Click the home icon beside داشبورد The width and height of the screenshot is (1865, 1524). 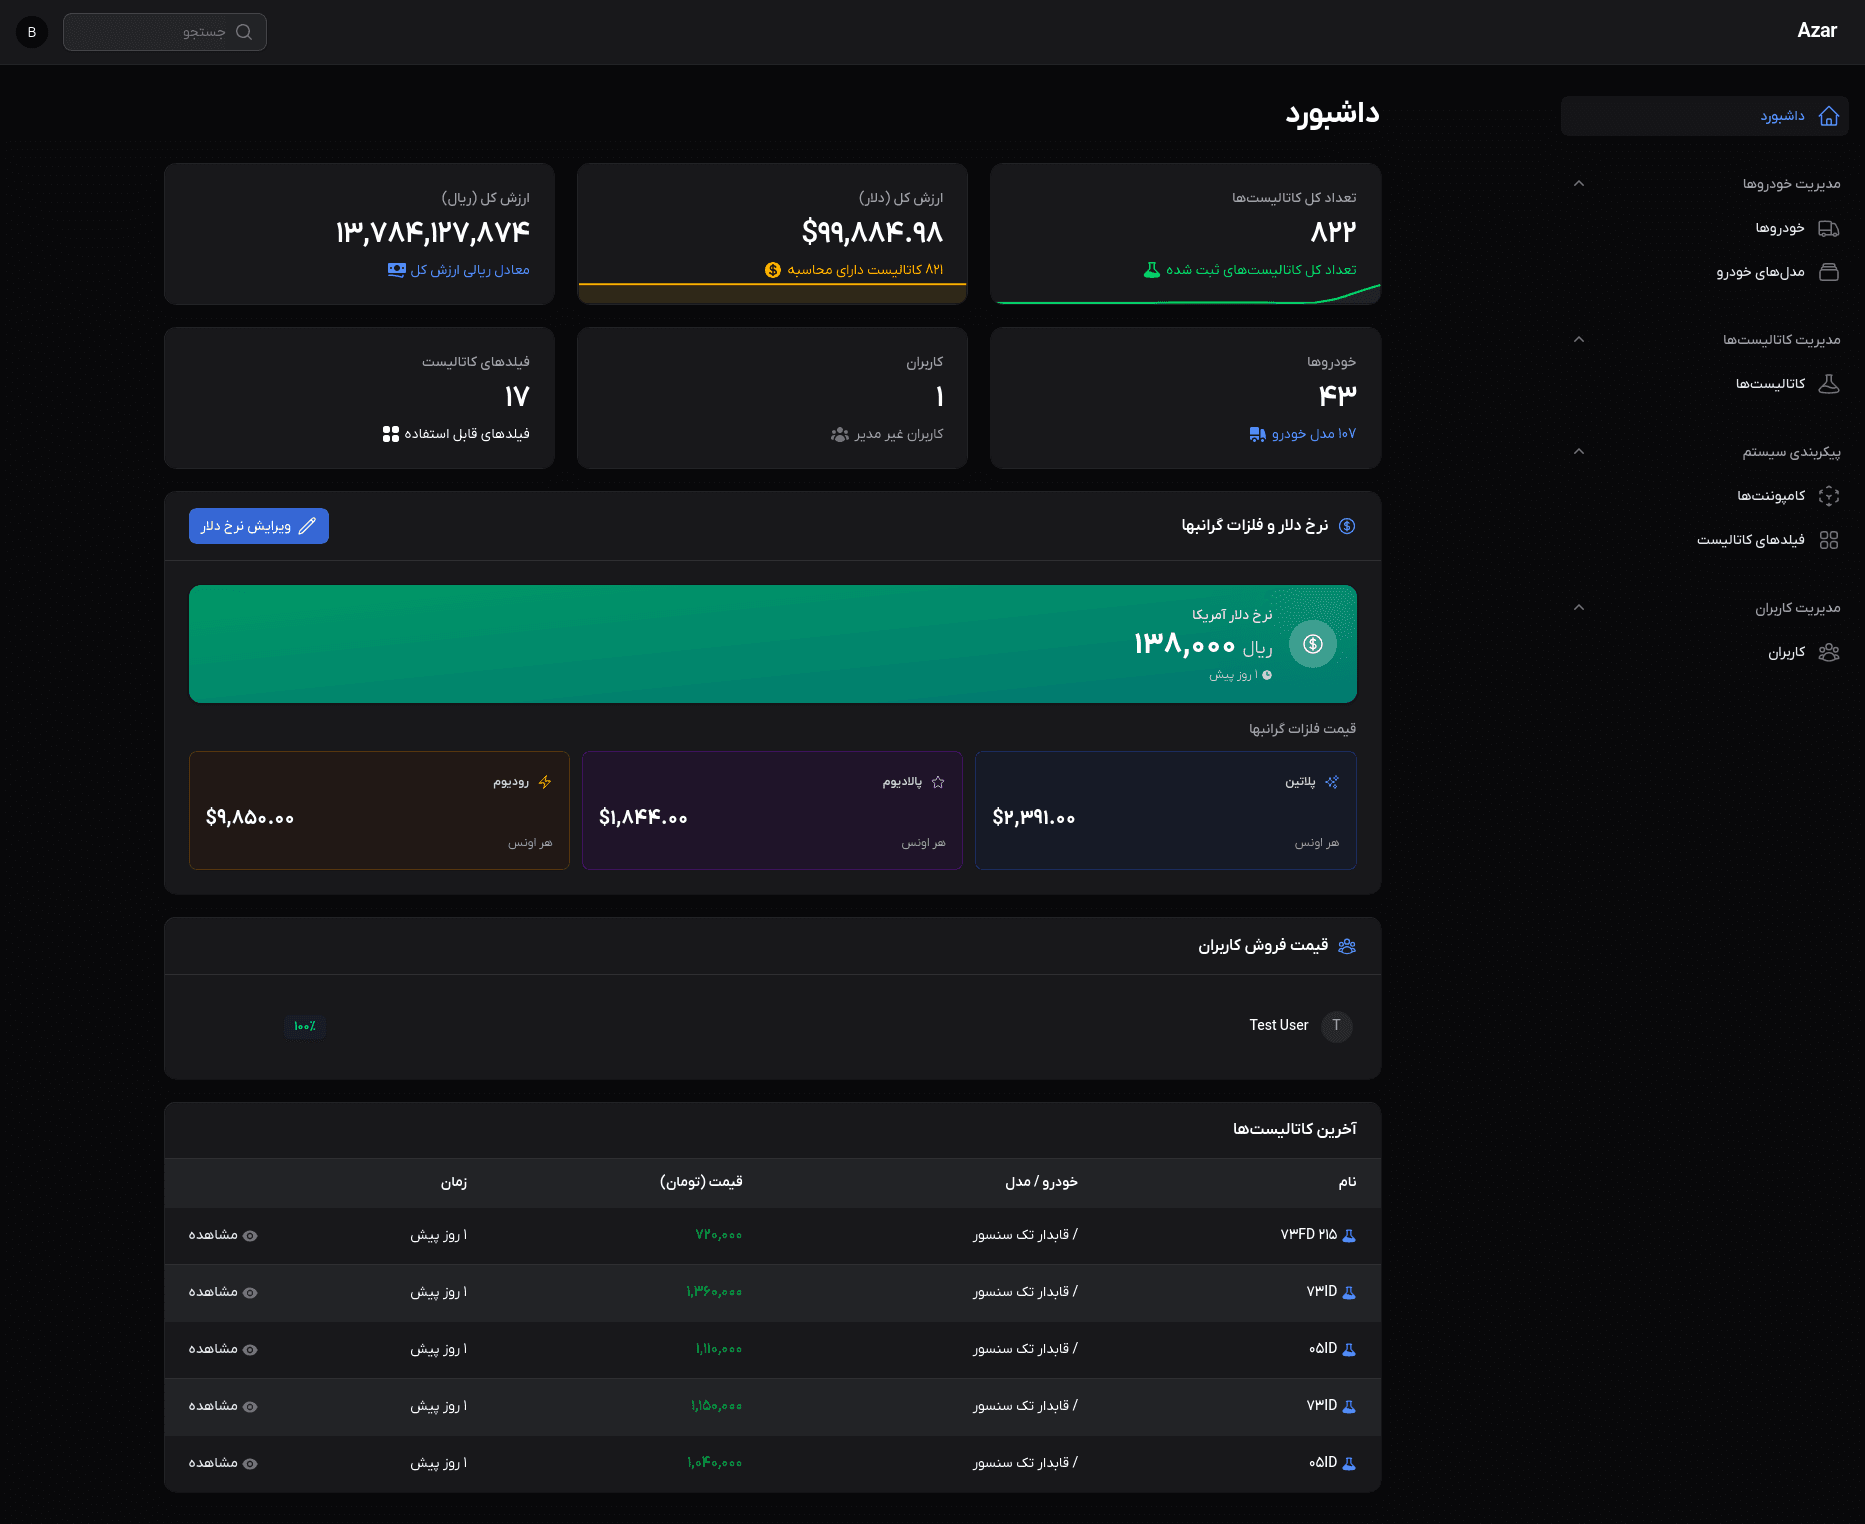pyautogui.click(x=1828, y=116)
